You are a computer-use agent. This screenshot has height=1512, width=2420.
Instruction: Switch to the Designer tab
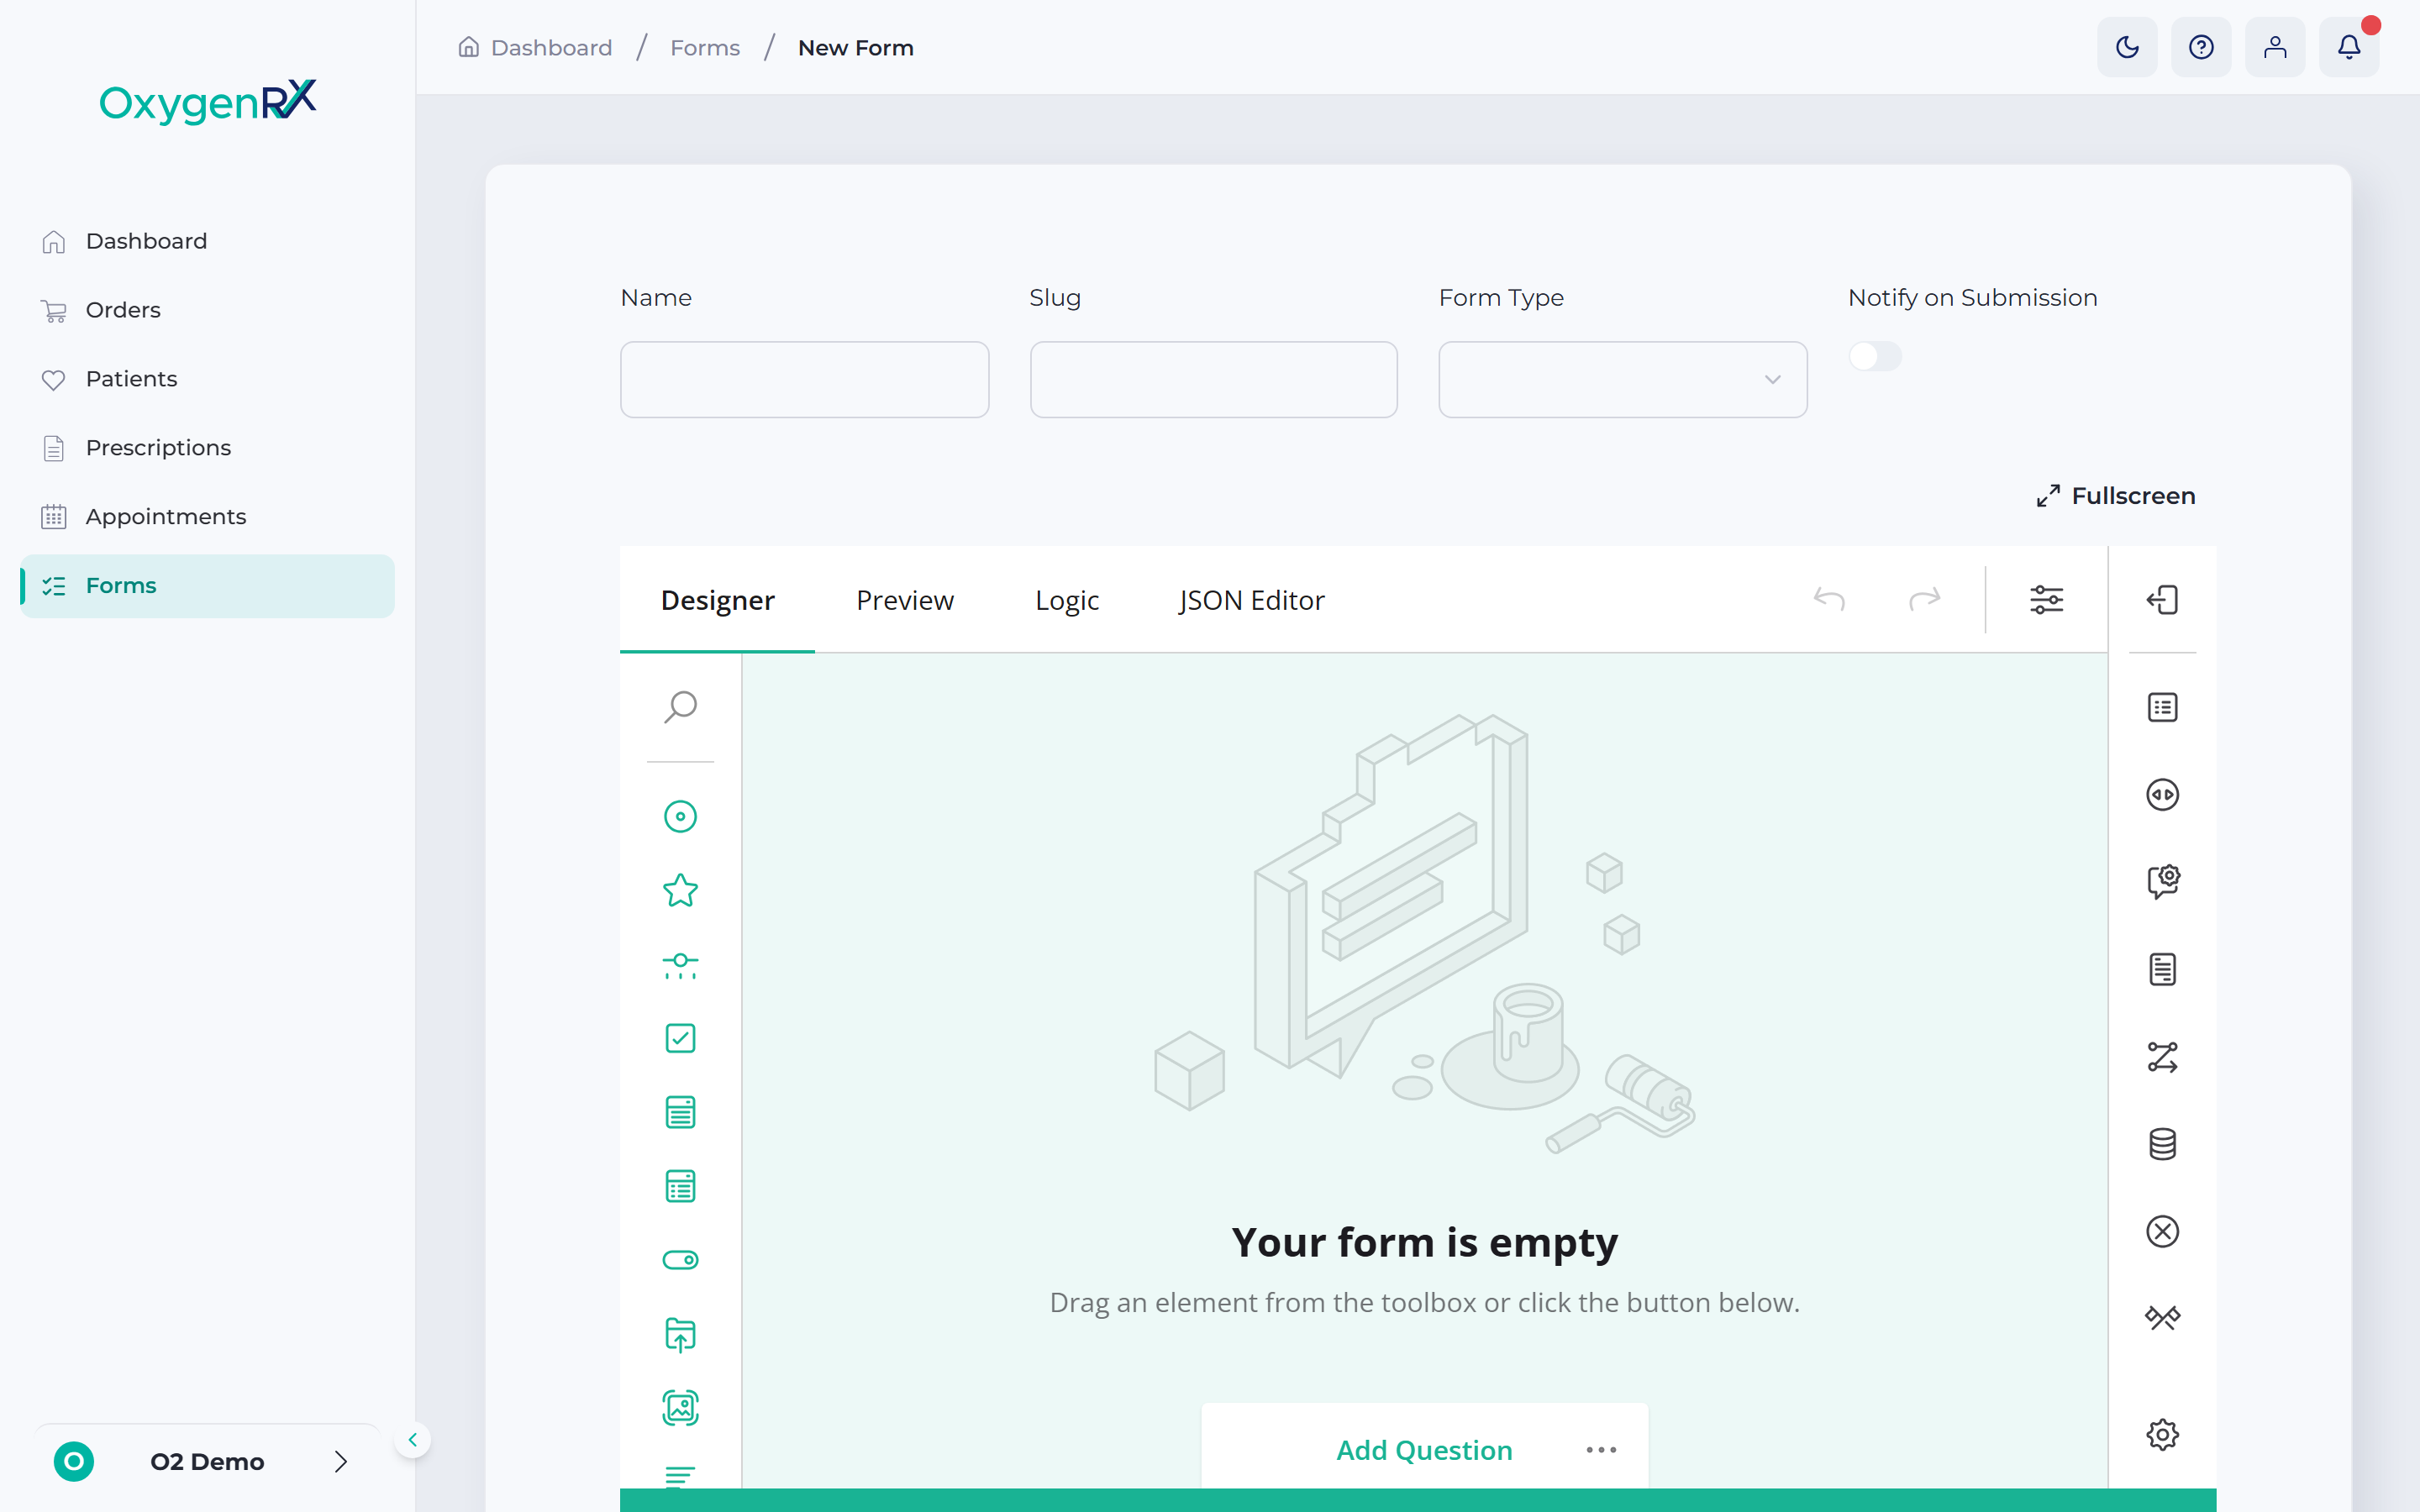pyautogui.click(x=717, y=600)
